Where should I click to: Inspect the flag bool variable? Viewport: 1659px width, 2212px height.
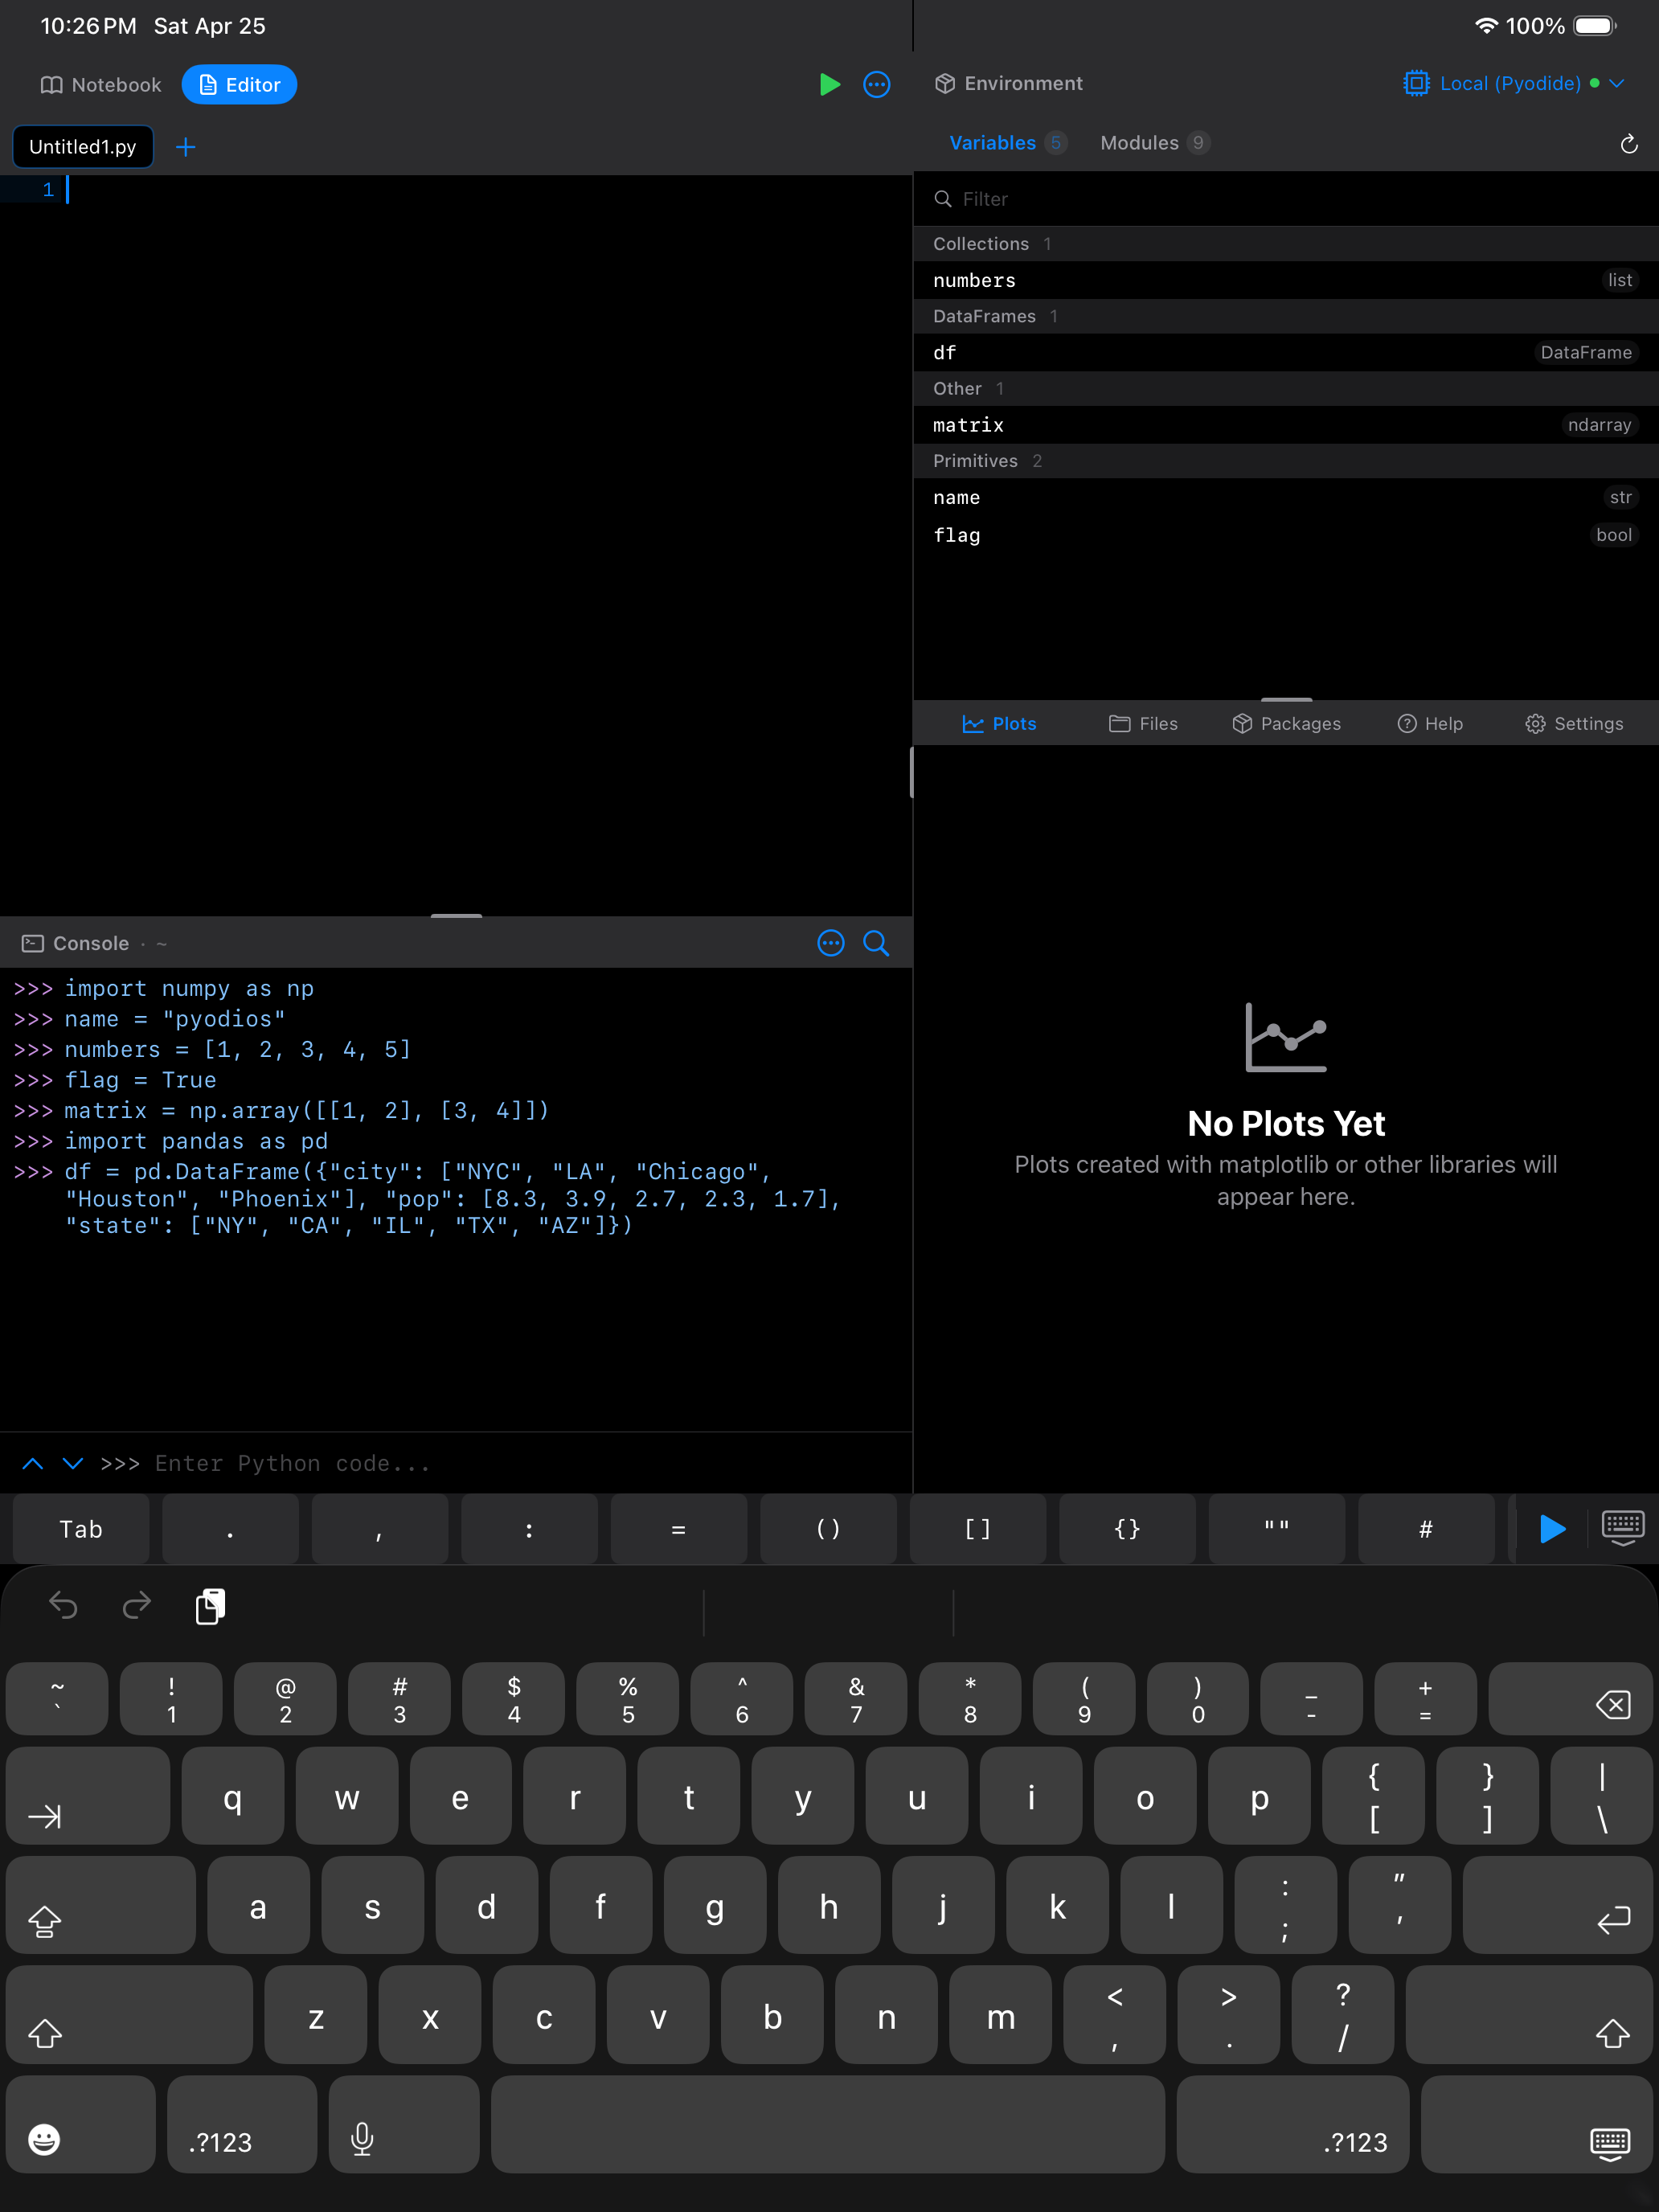coord(1286,536)
